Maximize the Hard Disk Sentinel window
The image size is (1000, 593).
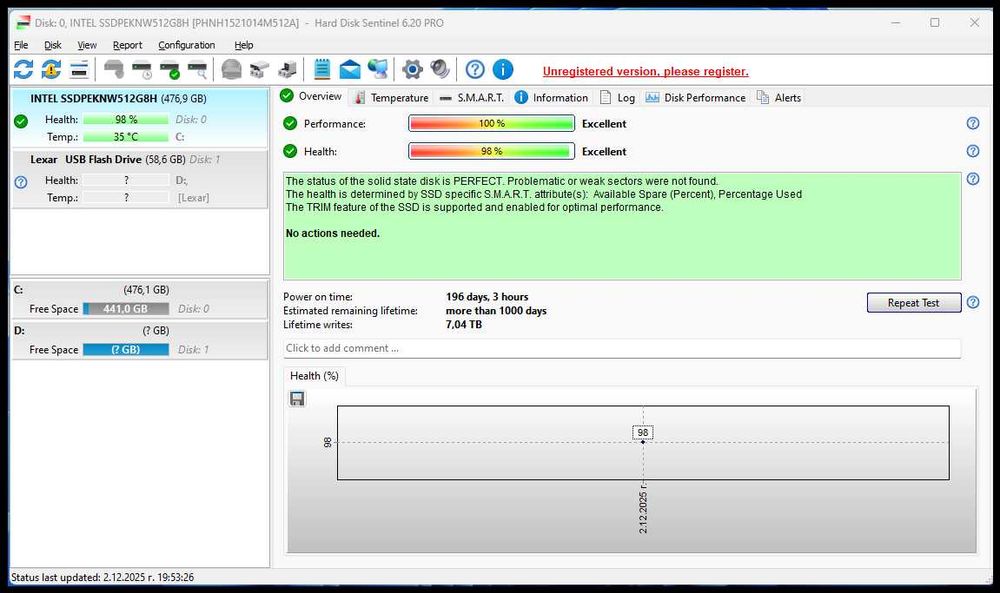point(934,22)
